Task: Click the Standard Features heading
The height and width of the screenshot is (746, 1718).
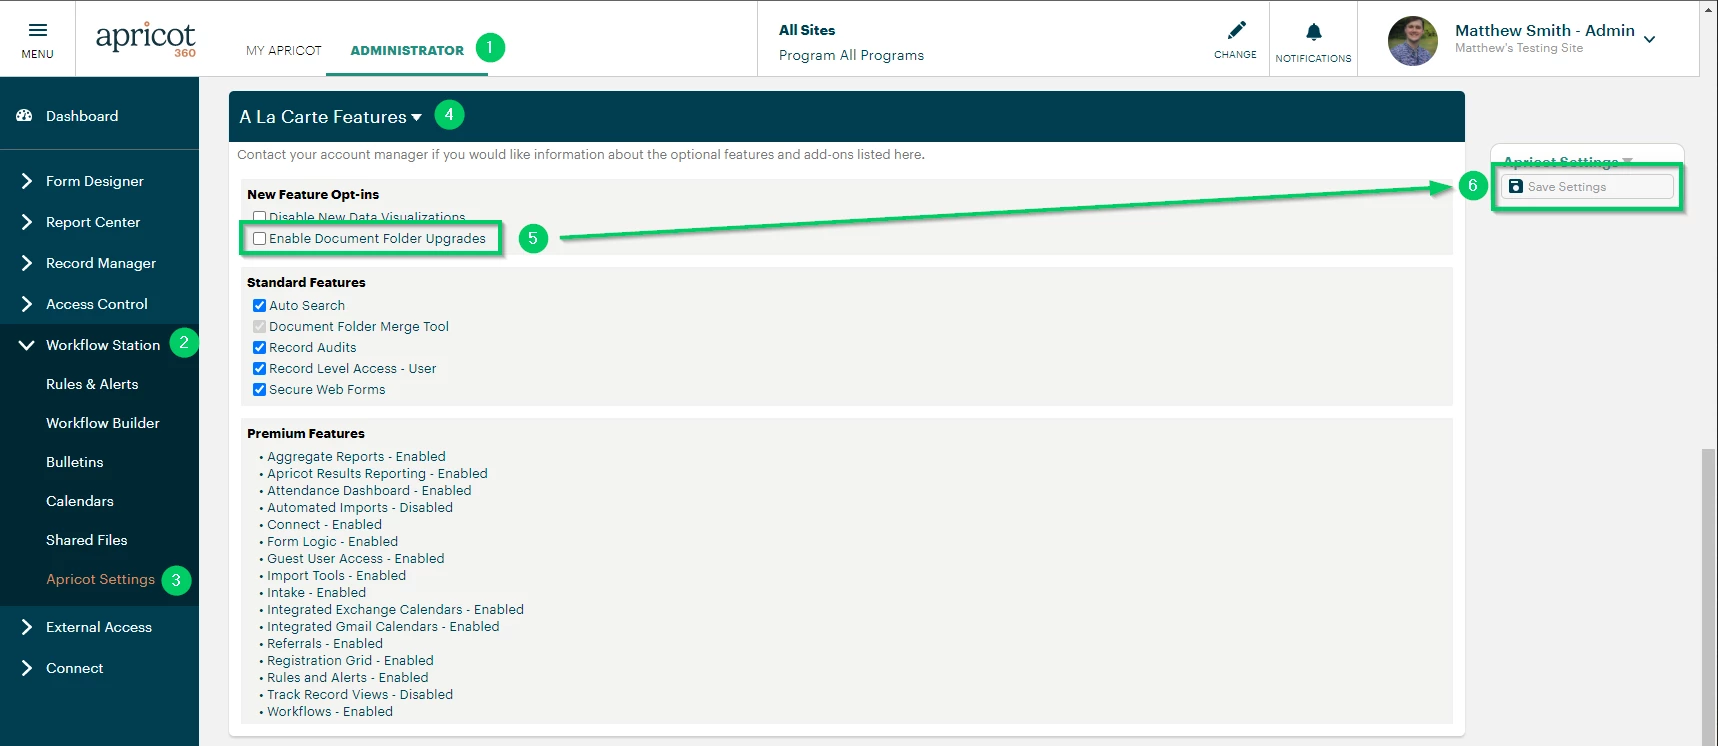Action: 306,282
